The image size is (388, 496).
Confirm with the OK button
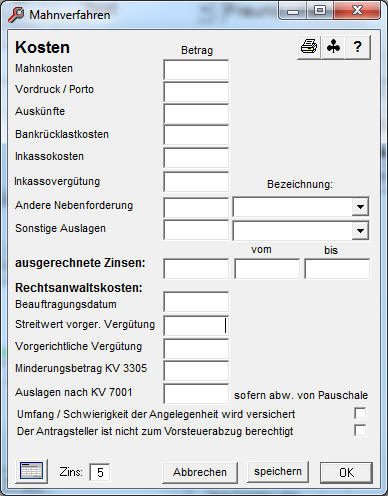[346, 472]
